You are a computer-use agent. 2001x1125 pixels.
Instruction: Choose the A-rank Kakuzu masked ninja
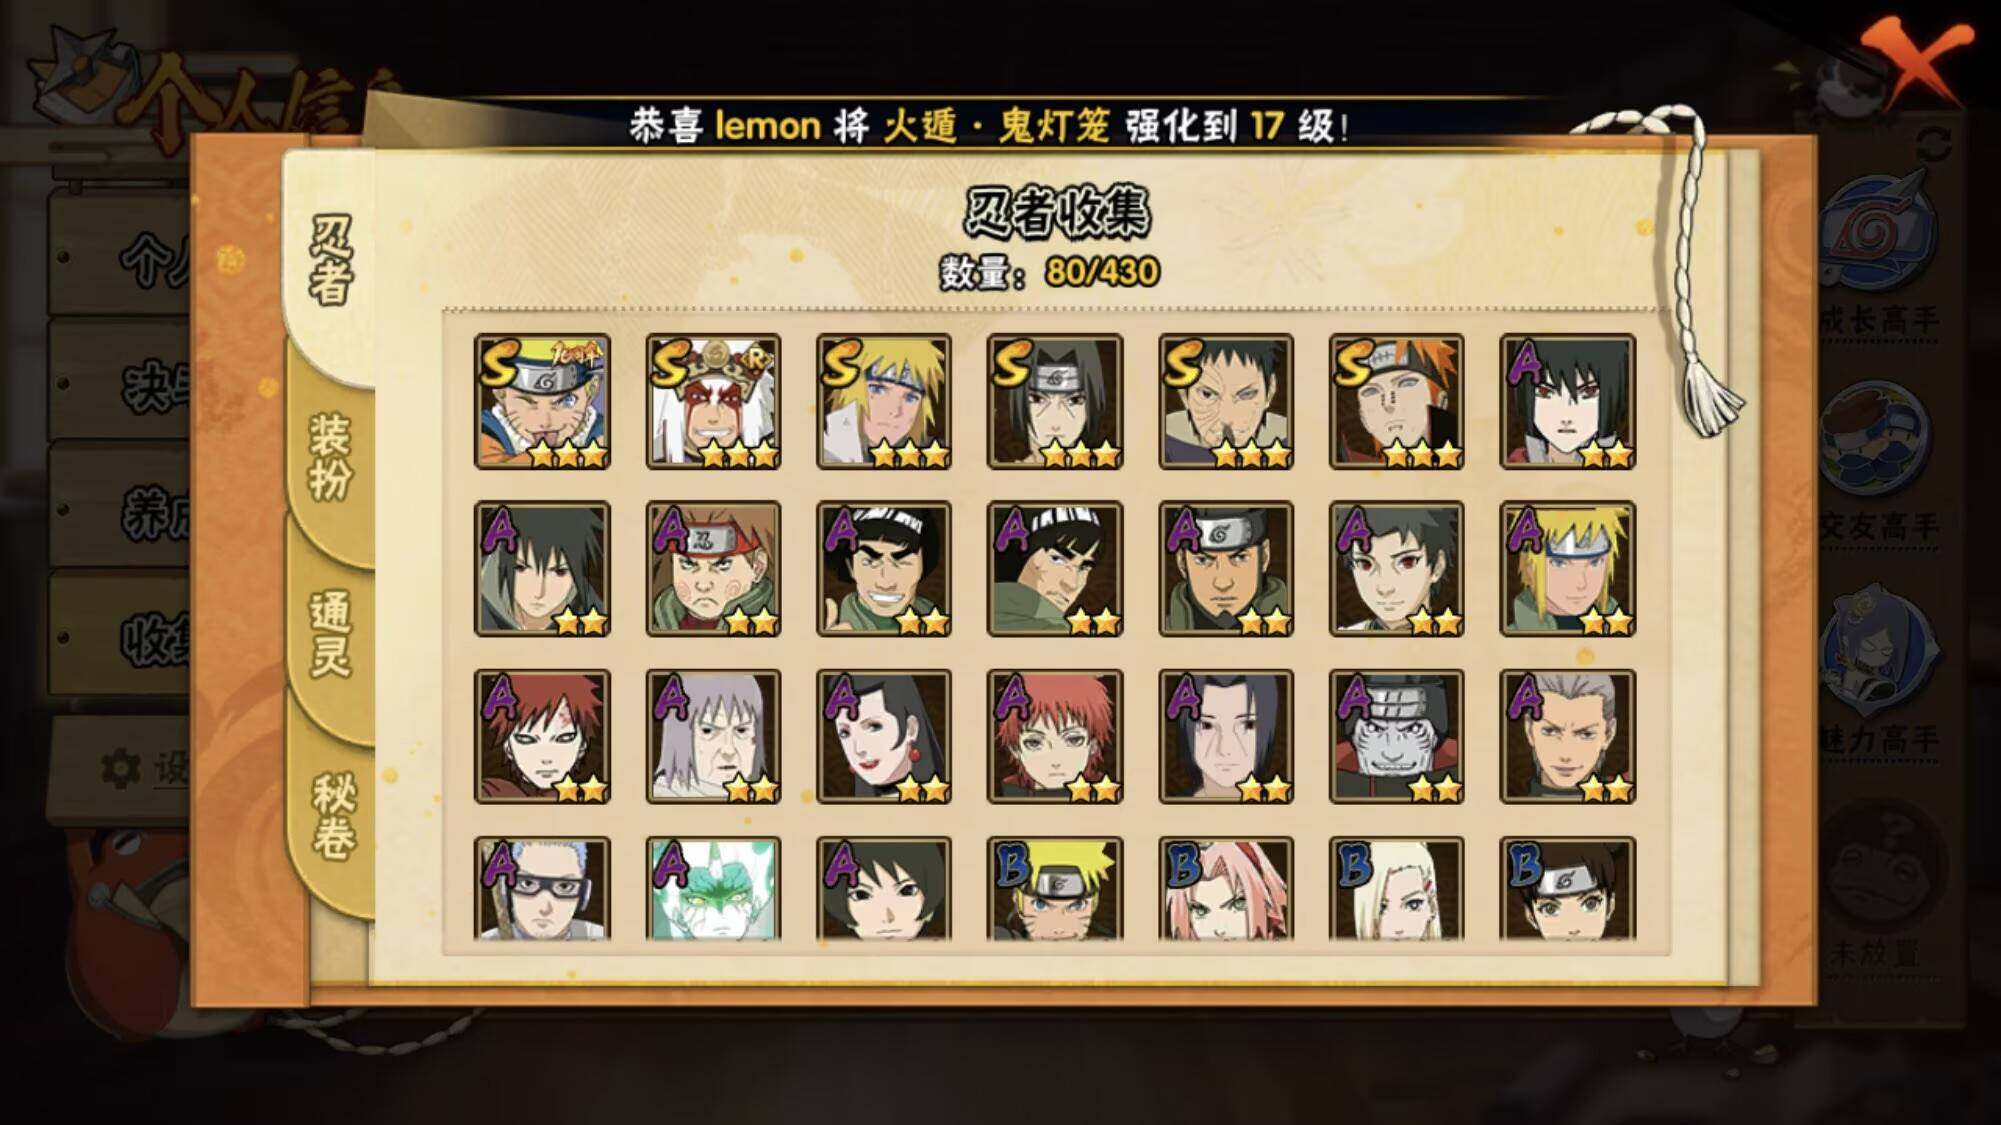[1396, 737]
